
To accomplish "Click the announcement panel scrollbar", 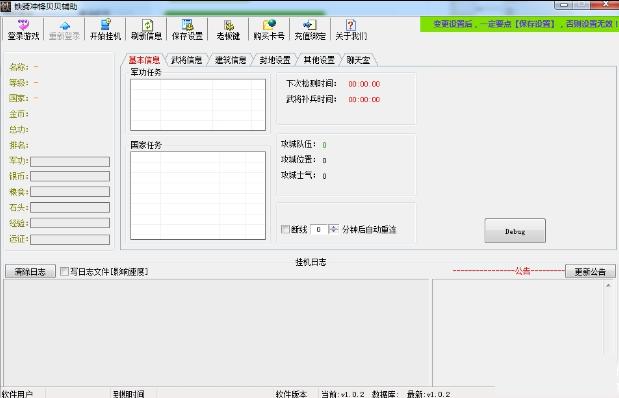I will [x=608, y=318].
